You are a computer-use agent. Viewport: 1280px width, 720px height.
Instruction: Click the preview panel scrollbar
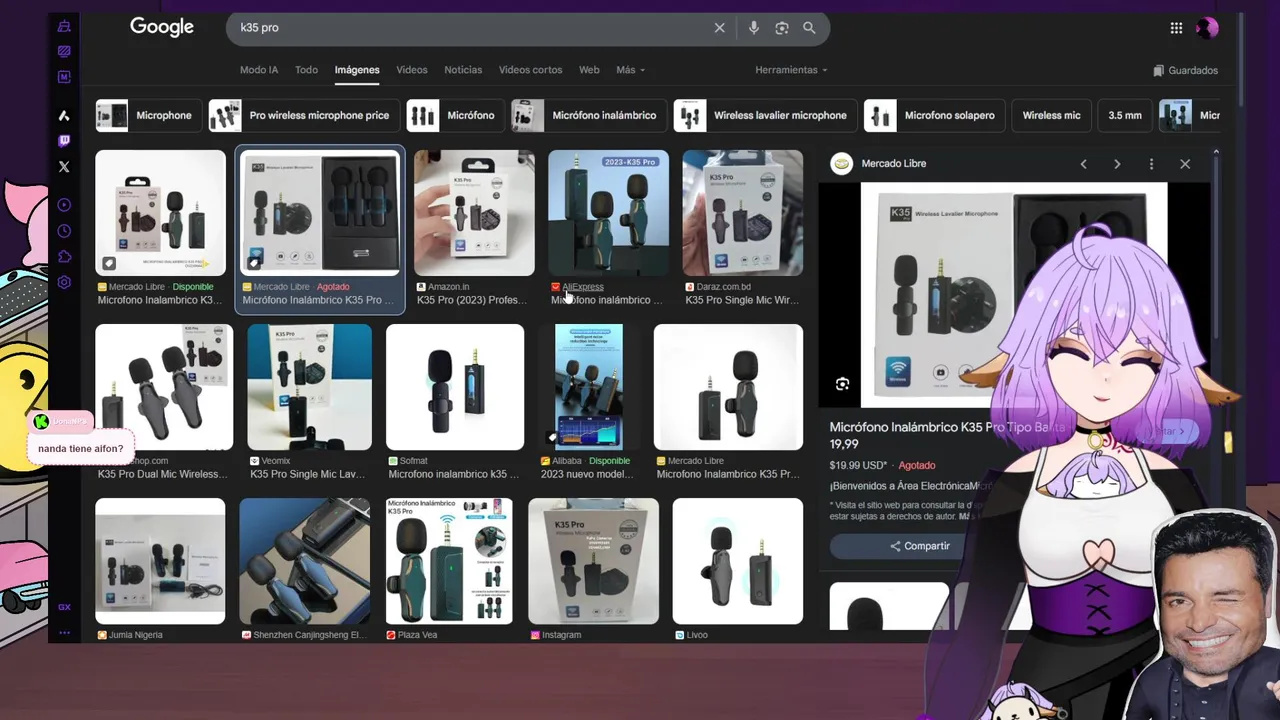click(1216, 250)
